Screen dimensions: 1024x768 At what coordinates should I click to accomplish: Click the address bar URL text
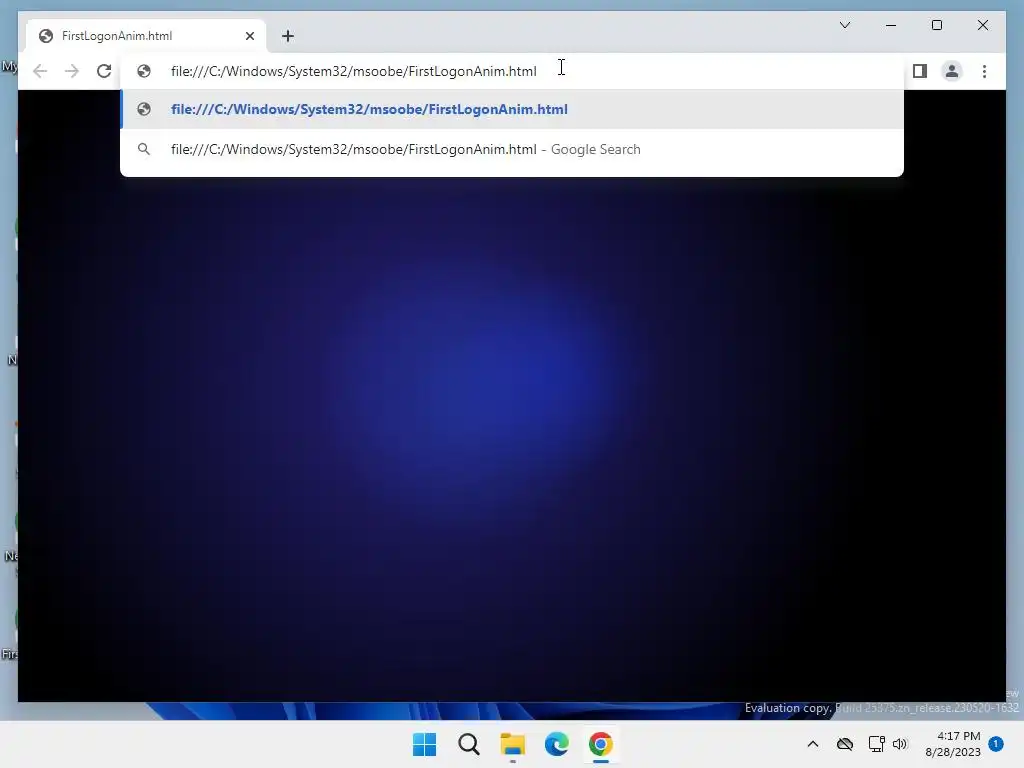tap(353, 71)
